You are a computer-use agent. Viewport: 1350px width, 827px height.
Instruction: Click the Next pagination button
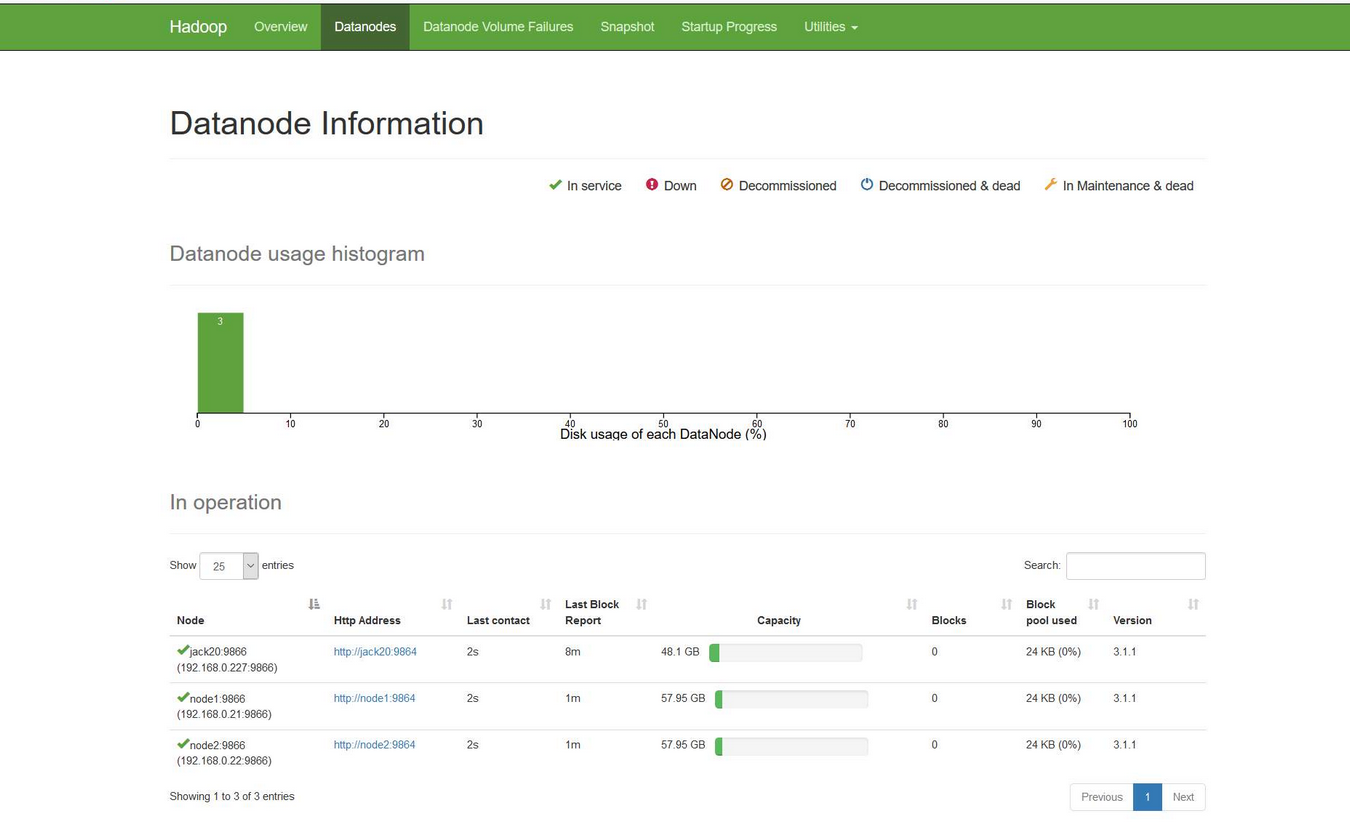click(1183, 797)
